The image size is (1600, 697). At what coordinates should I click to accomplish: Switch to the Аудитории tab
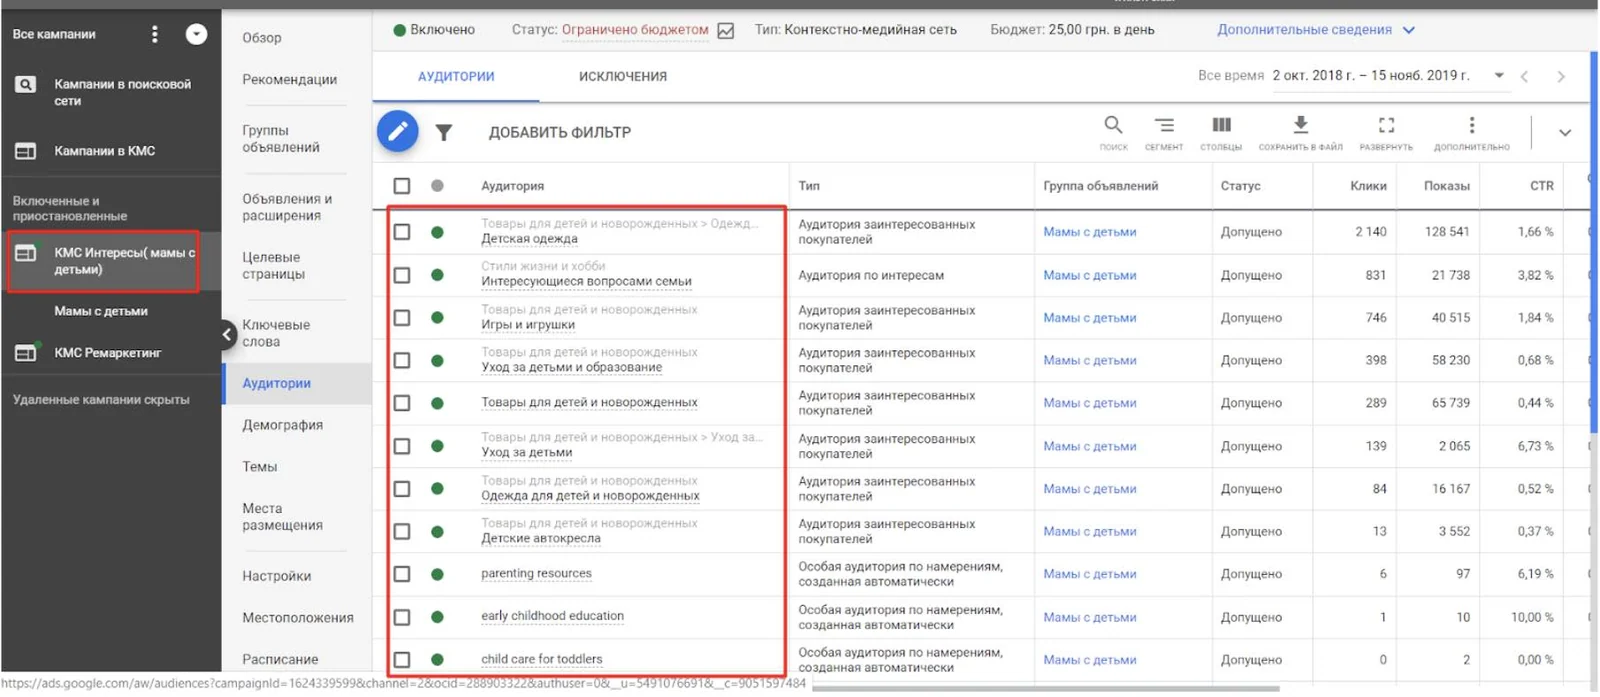click(456, 77)
